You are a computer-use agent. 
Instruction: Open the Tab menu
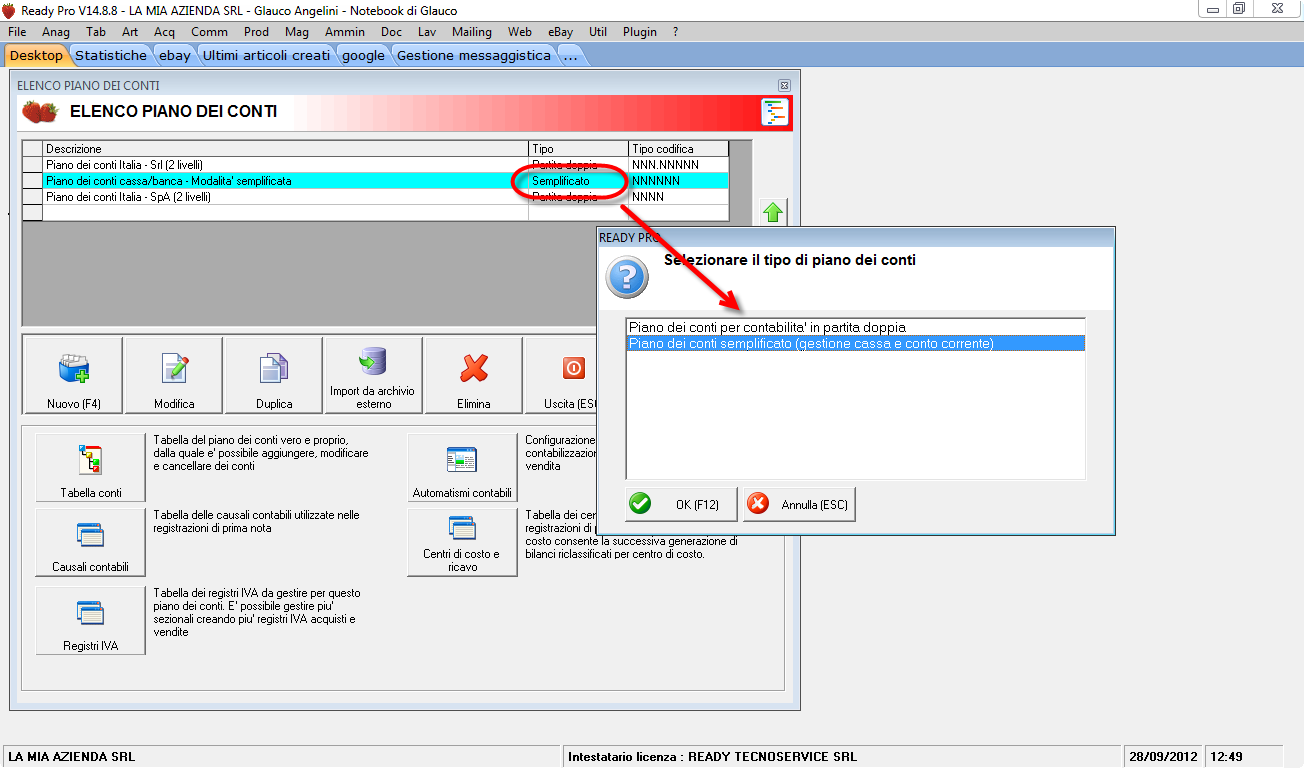pos(96,32)
